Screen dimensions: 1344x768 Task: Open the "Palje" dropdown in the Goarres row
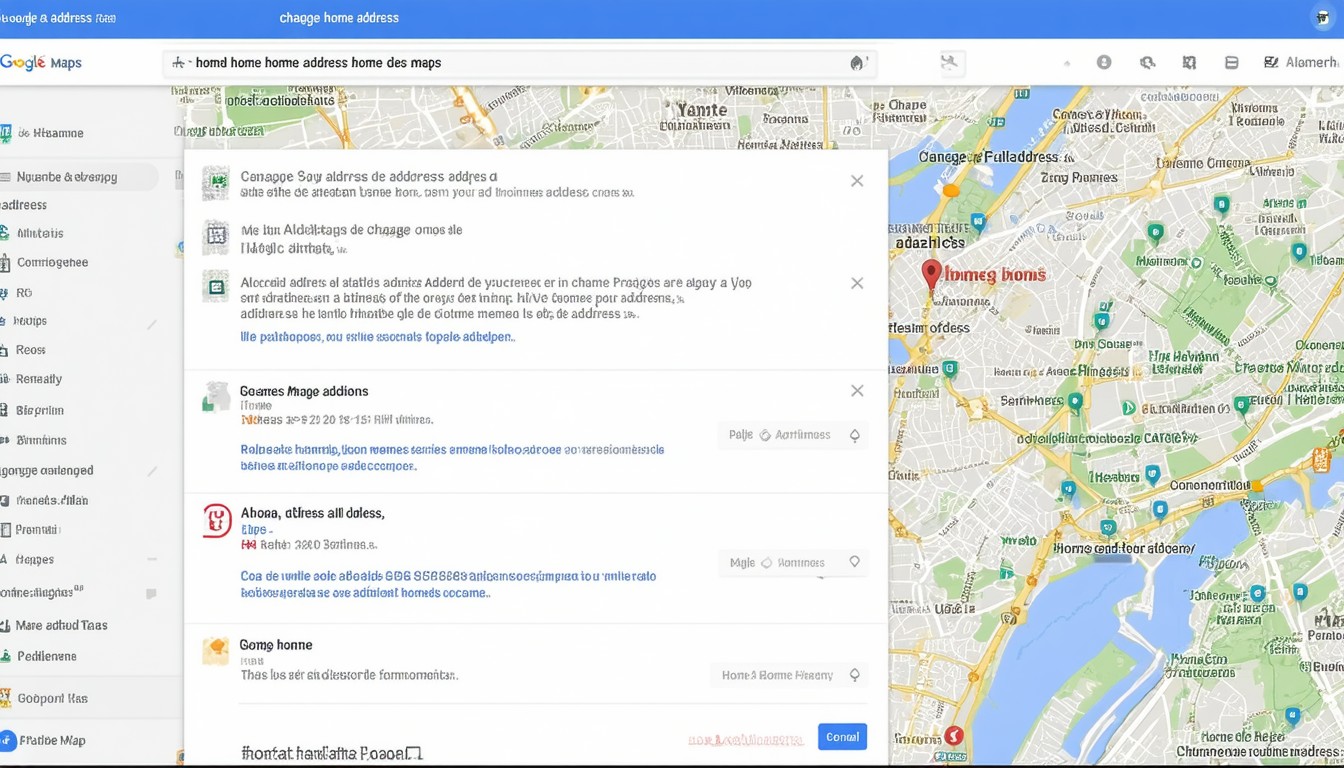point(792,435)
